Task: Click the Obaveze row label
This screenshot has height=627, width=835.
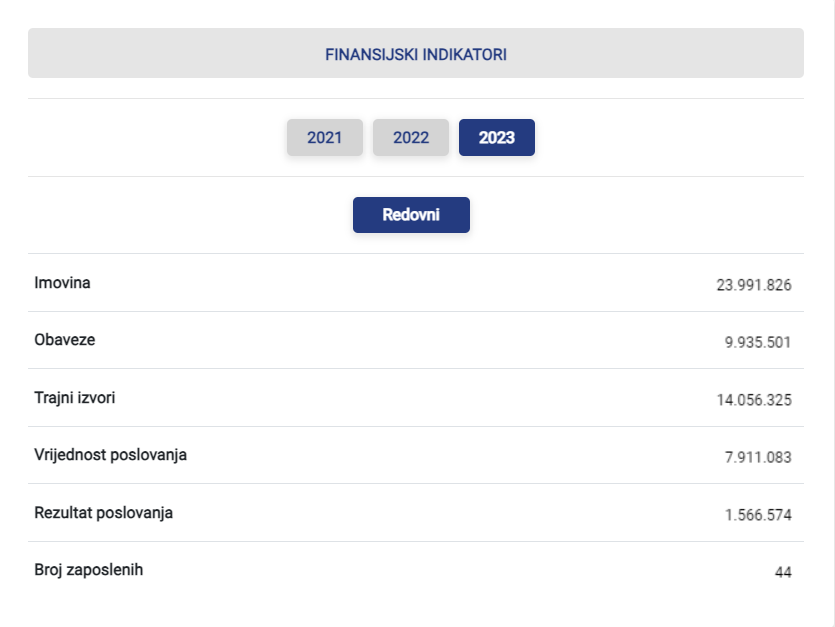Action: click(x=64, y=340)
